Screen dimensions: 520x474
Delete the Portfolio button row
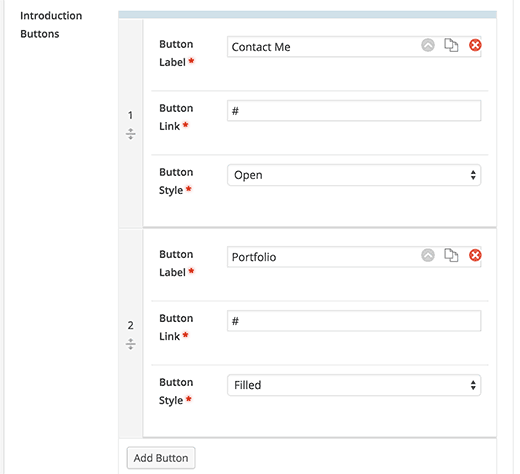click(475, 255)
